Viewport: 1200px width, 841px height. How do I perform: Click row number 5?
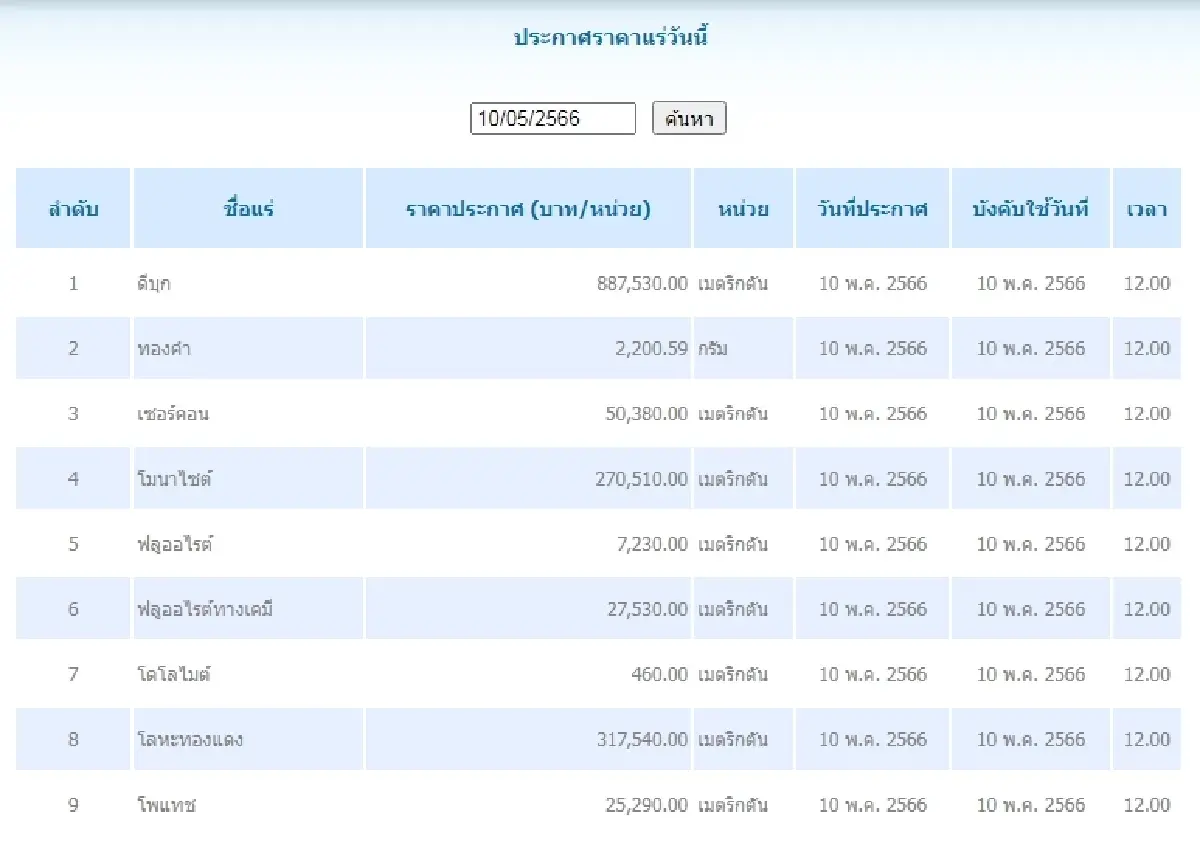pyautogui.click(x=73, y=544)
